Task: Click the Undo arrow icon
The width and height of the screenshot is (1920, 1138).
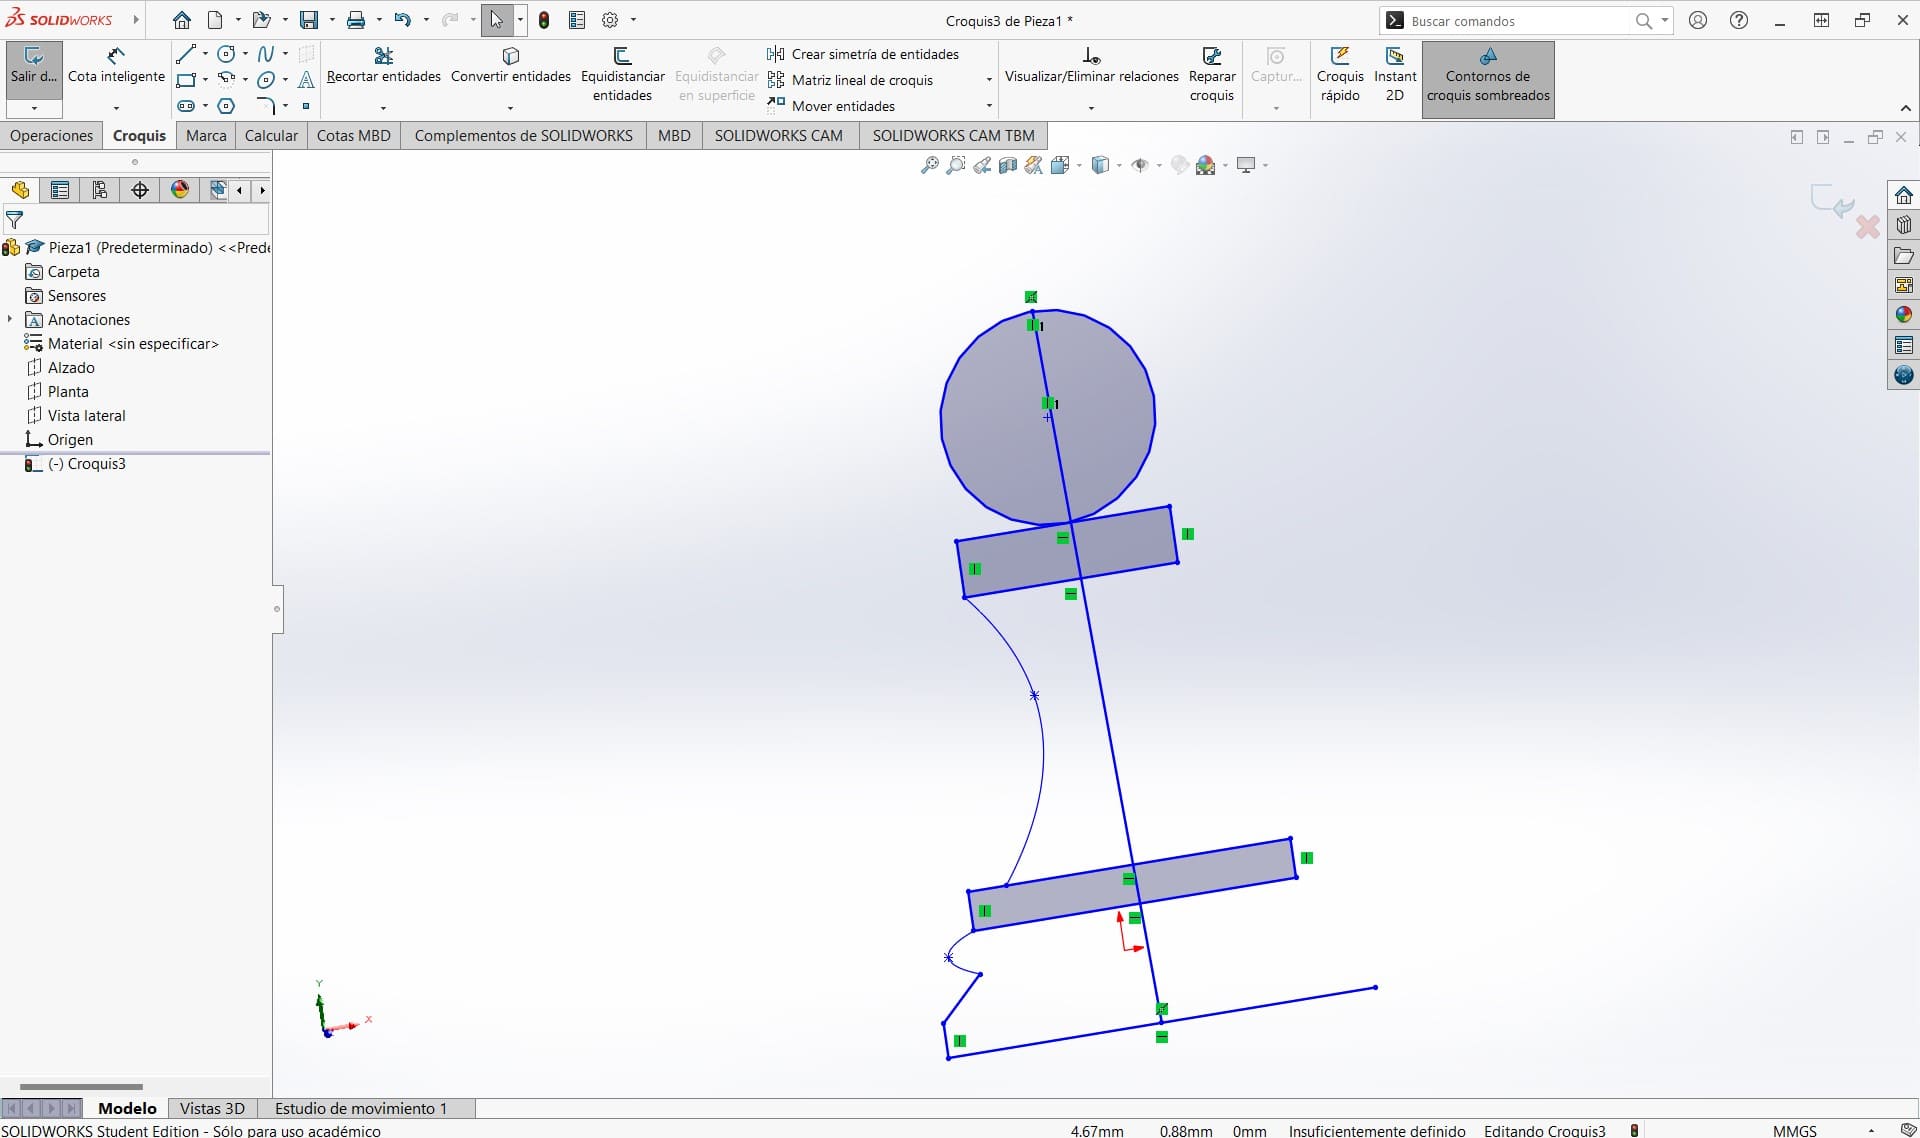Action: point(402,20)
